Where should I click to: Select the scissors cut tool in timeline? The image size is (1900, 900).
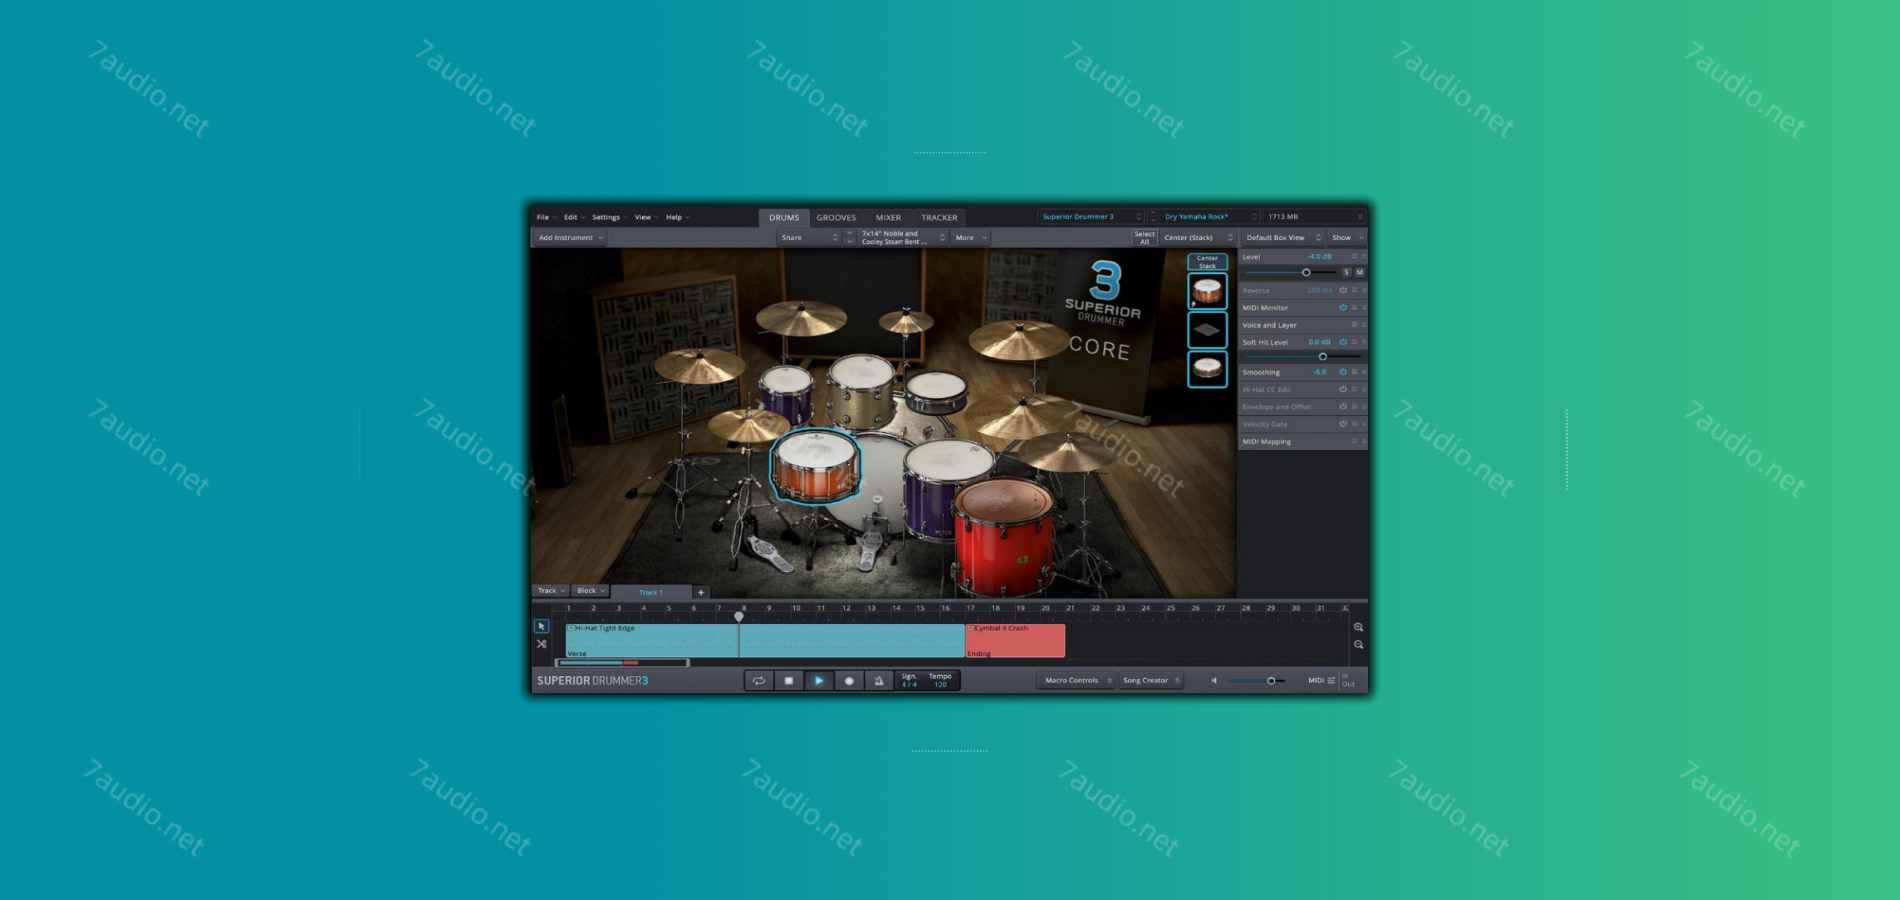point(541,644)
